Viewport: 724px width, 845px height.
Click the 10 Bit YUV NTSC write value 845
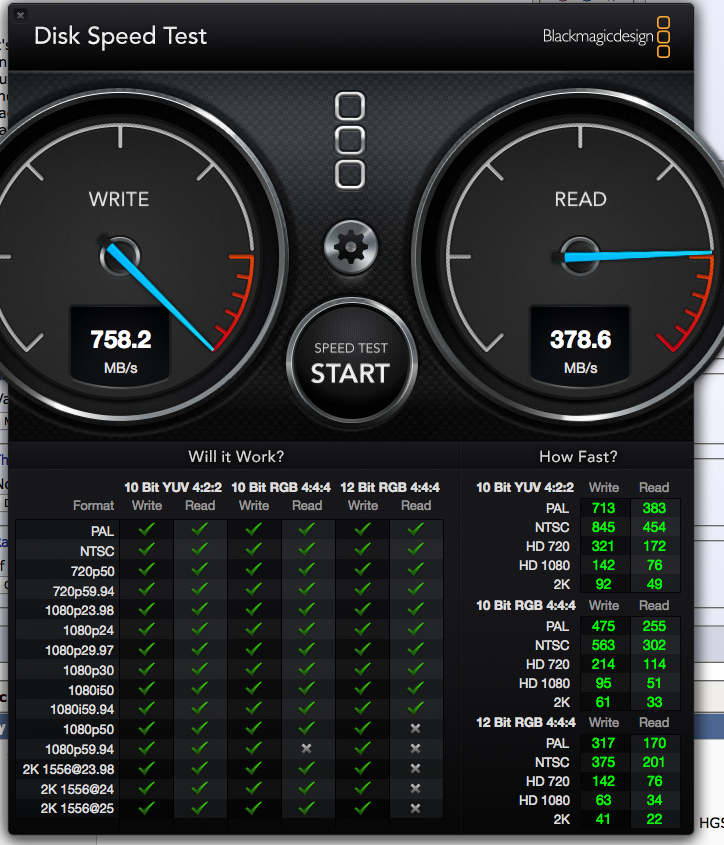pos(603,527)
